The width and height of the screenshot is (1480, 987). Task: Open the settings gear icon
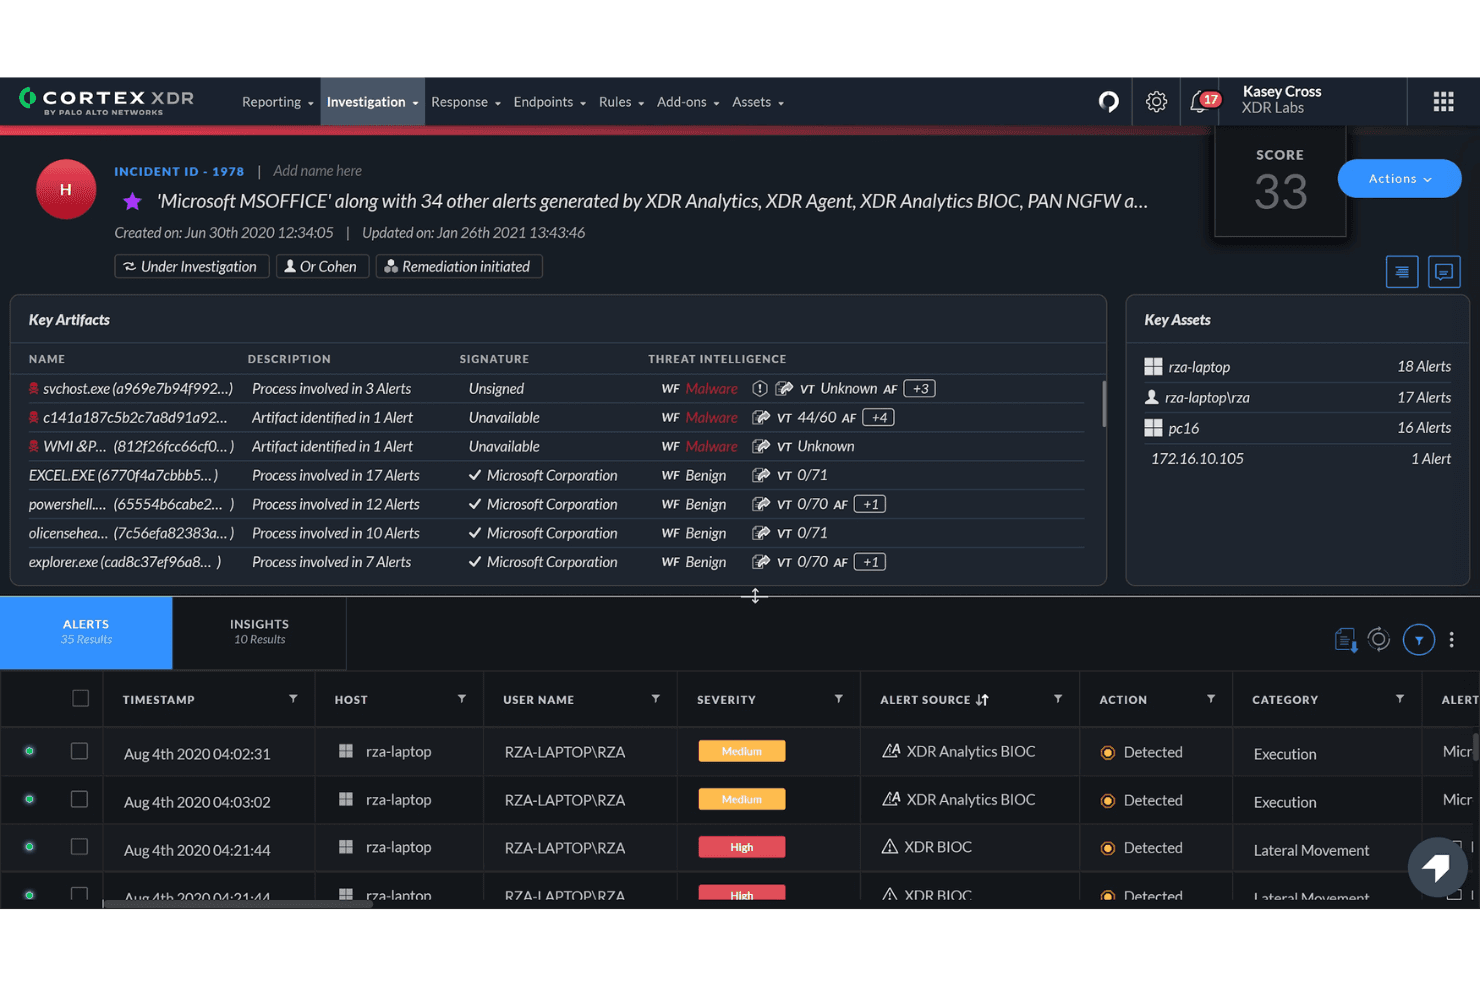(x=1156, y=101)
